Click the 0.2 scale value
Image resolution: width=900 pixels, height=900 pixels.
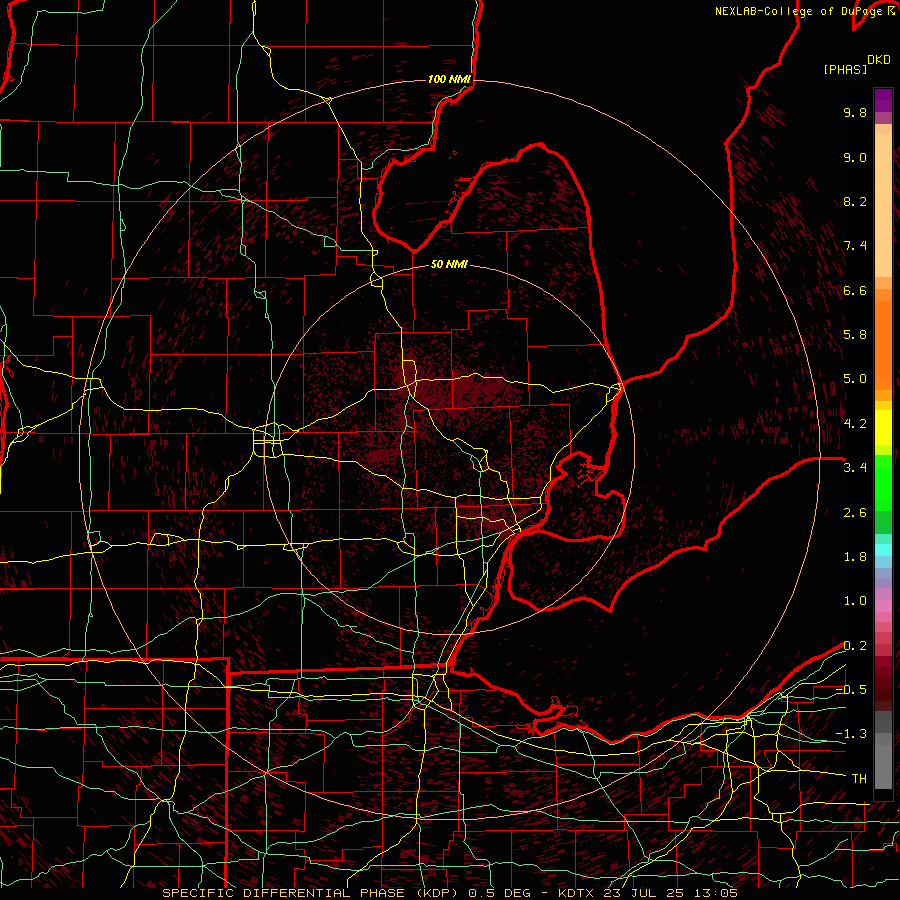click(x=855, y=646)
